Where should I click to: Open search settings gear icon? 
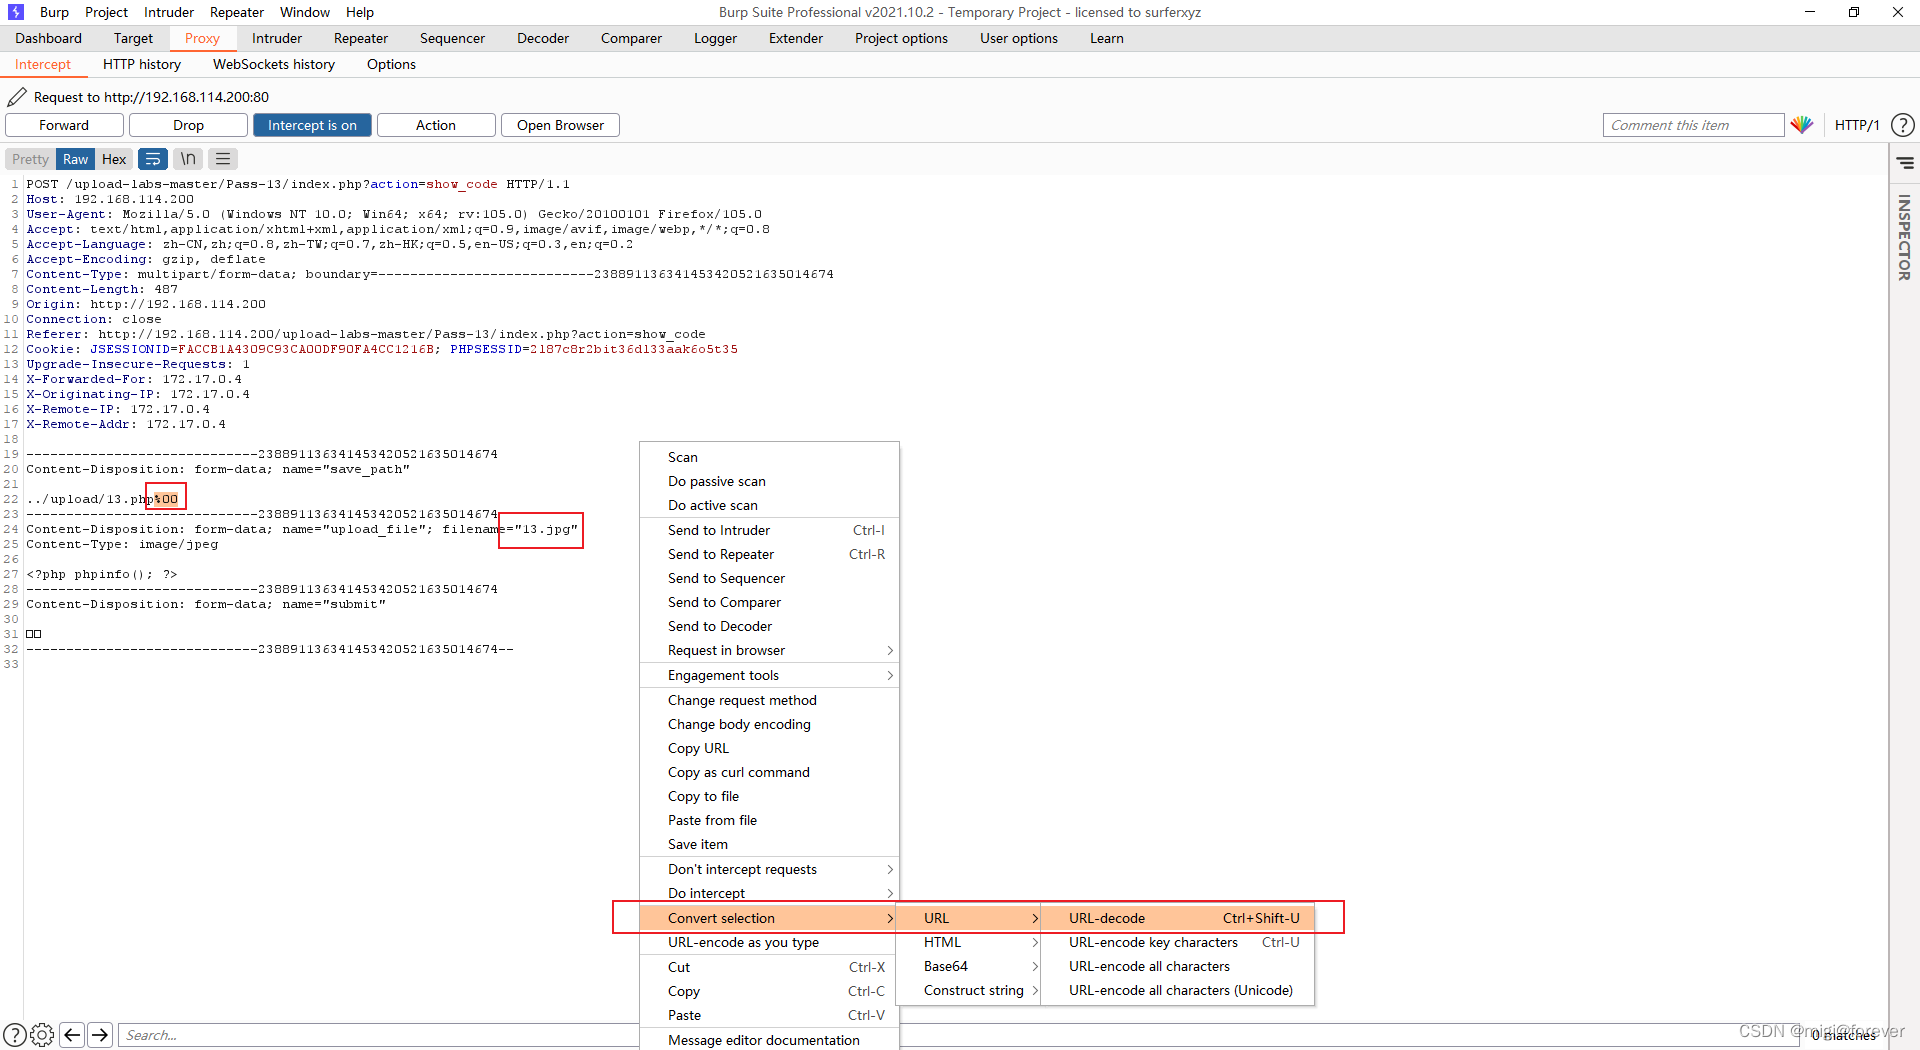click(x=42, y=1035)
